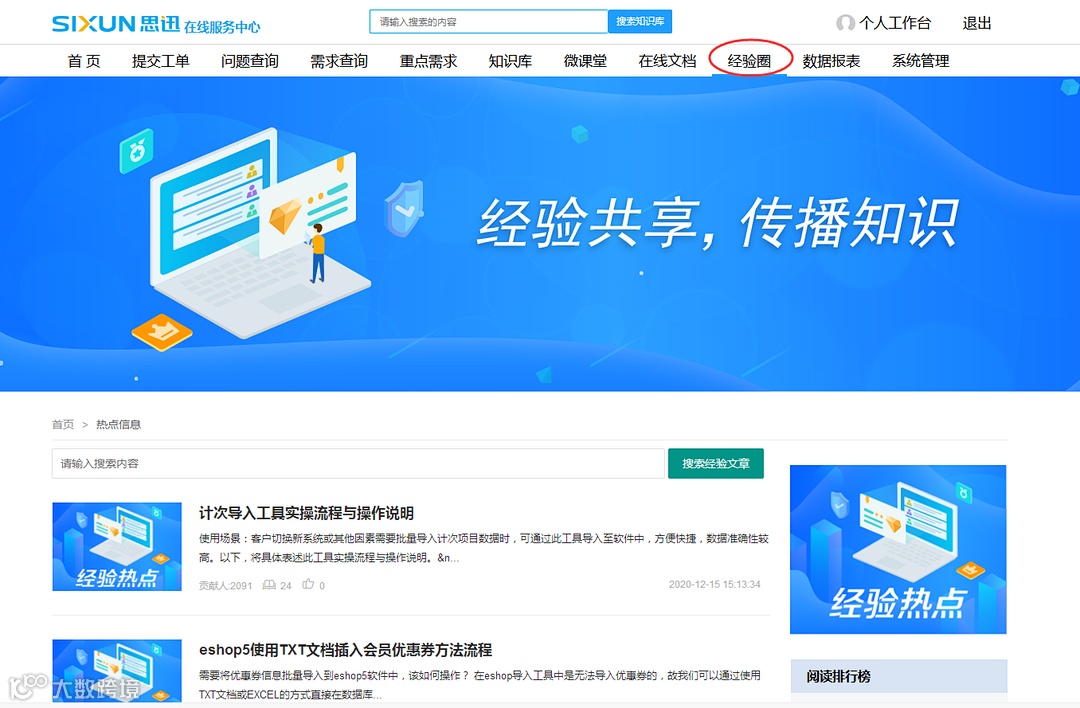Click the eshop5 article's description text
The width and height of the screenshot is (1080, 708).
pos(480,685)
